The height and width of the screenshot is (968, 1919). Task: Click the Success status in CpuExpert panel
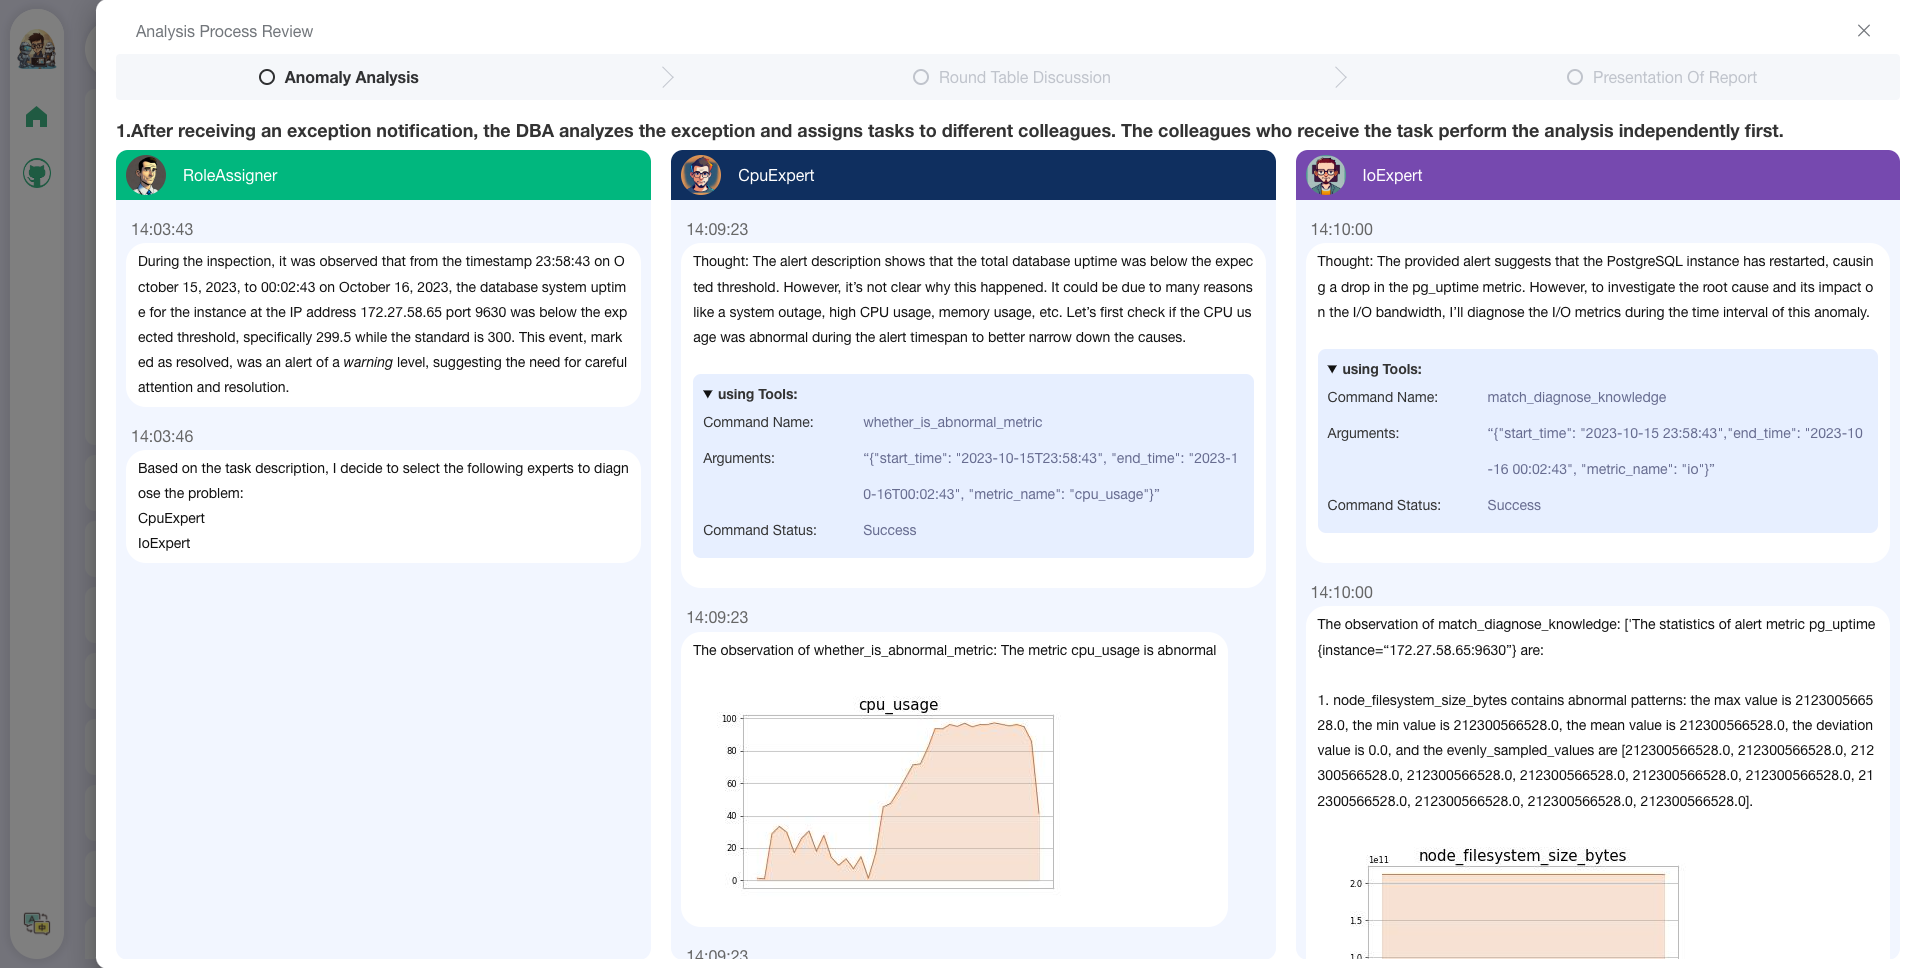click(x=889, y=530)
